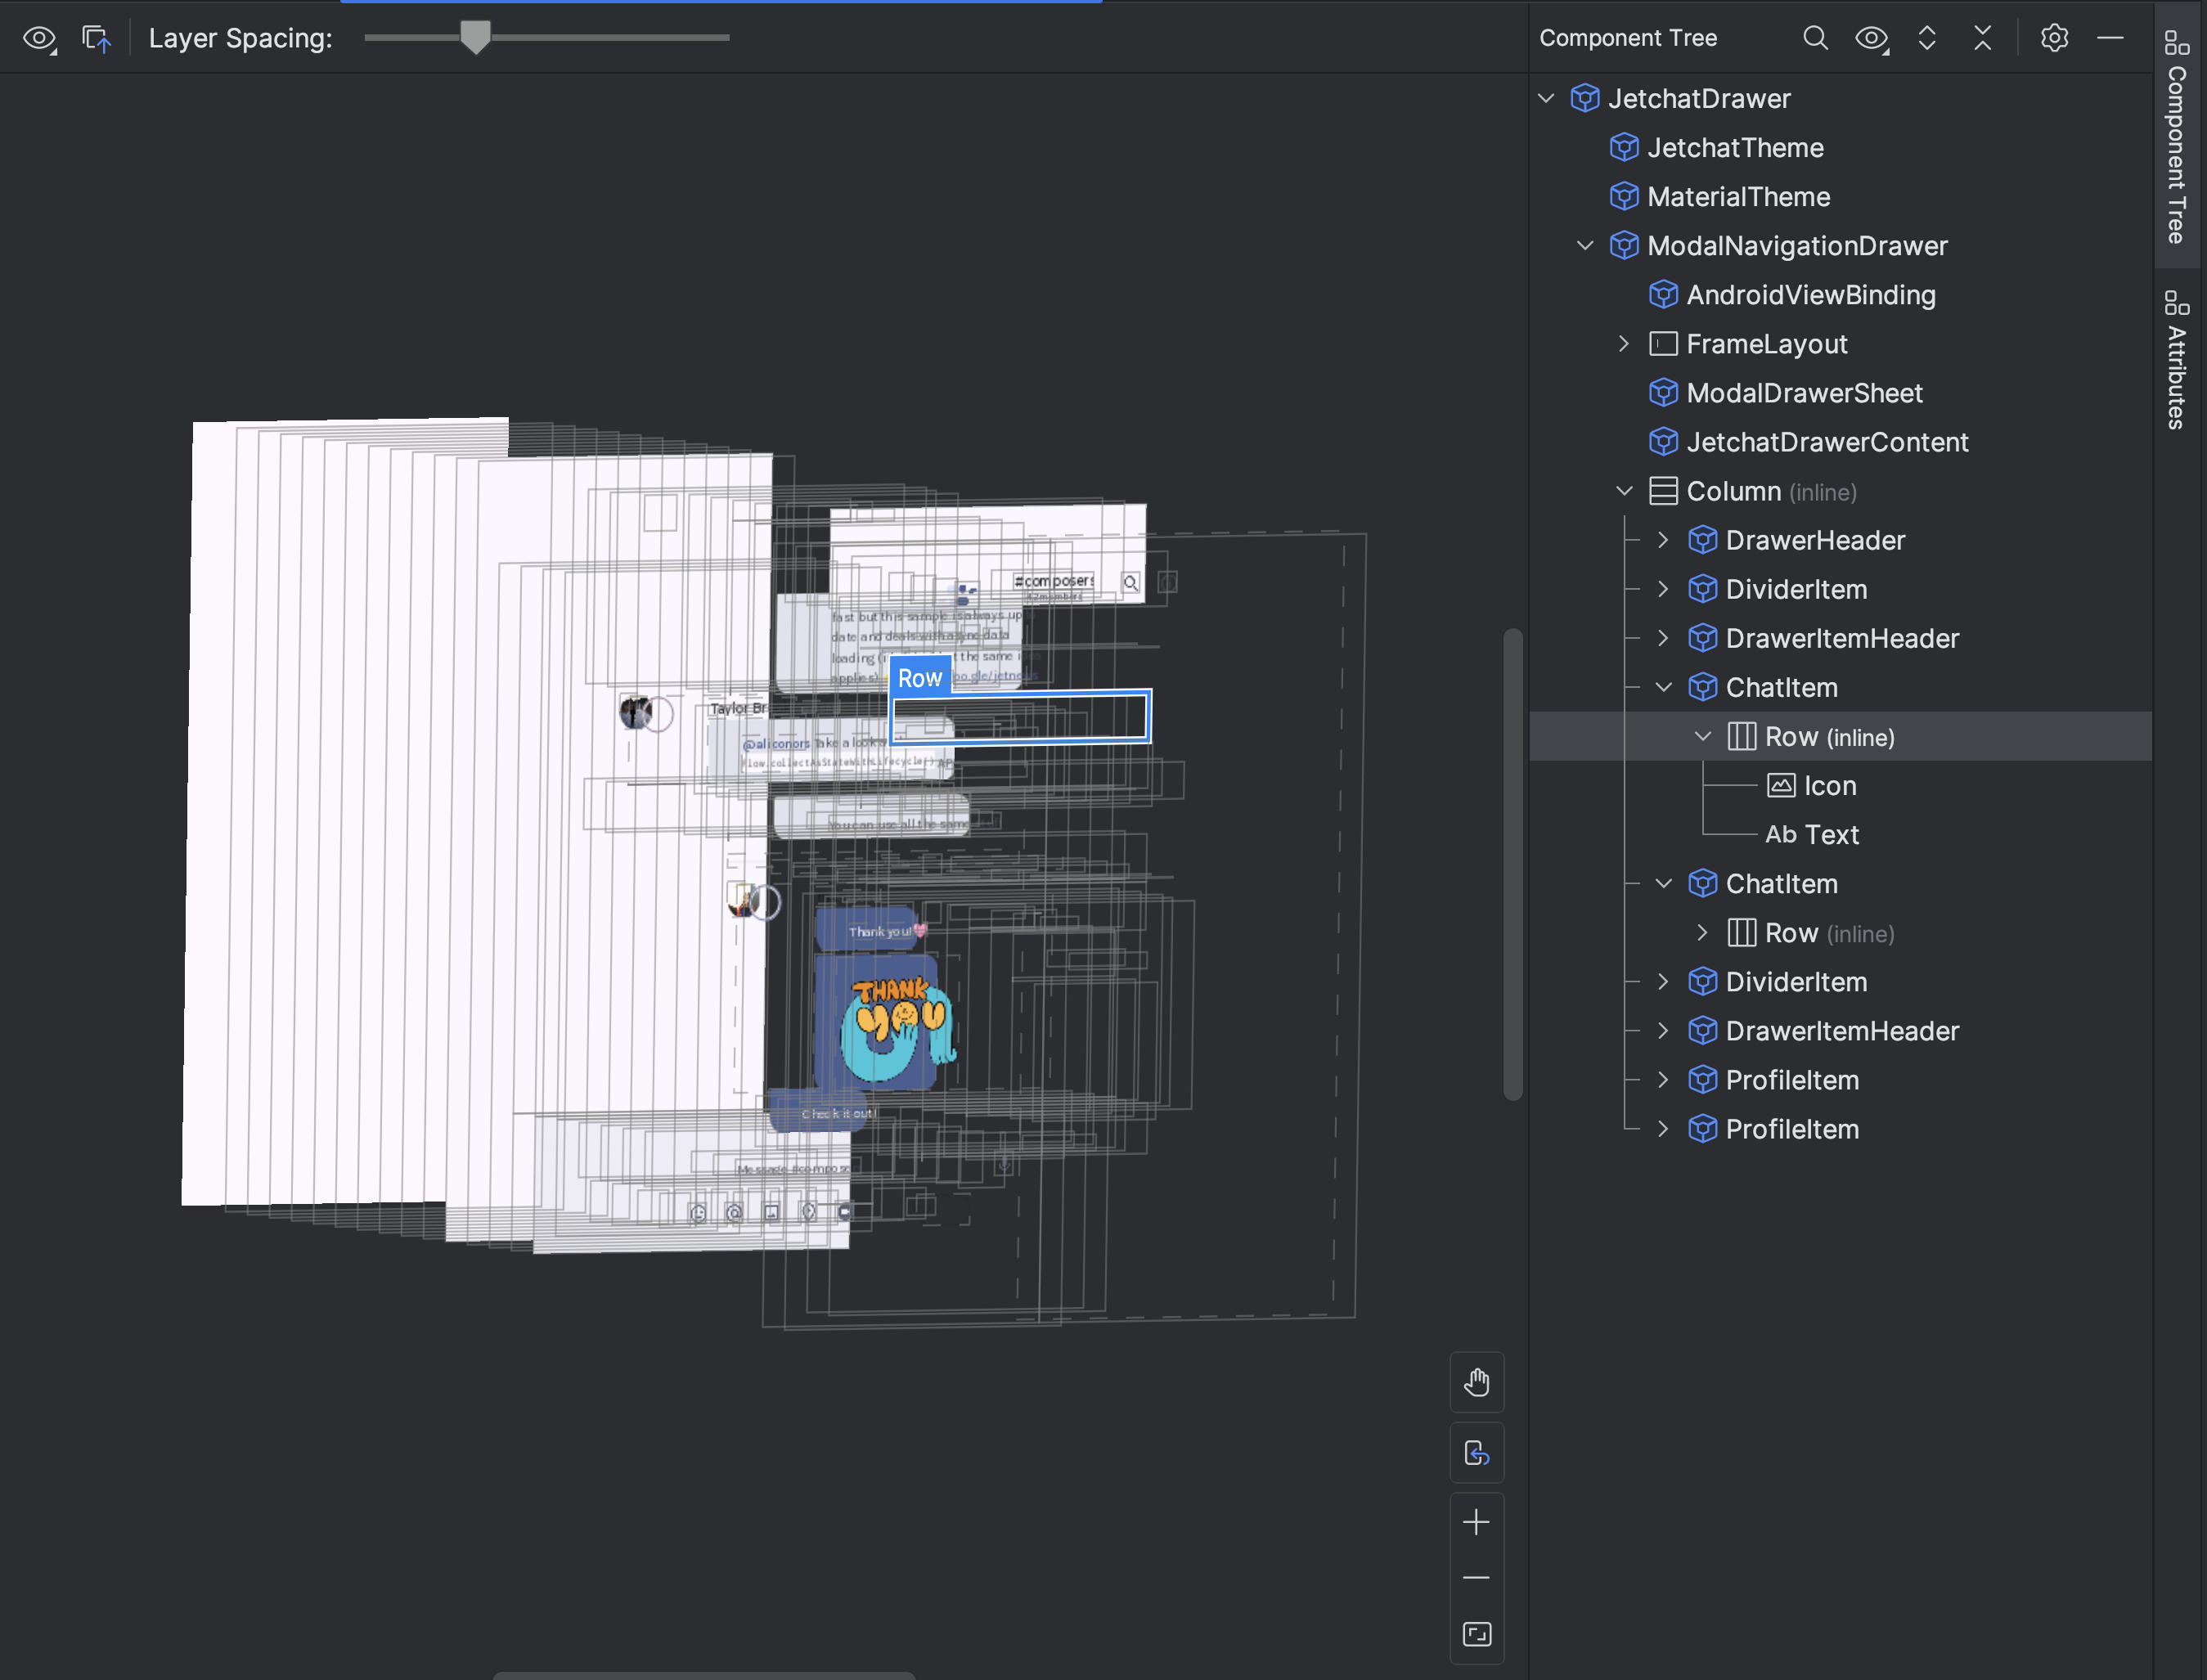Collapse the ChatItem Row inline node
This screenshot has height=1680, width=2207.
pos(1699,736)
